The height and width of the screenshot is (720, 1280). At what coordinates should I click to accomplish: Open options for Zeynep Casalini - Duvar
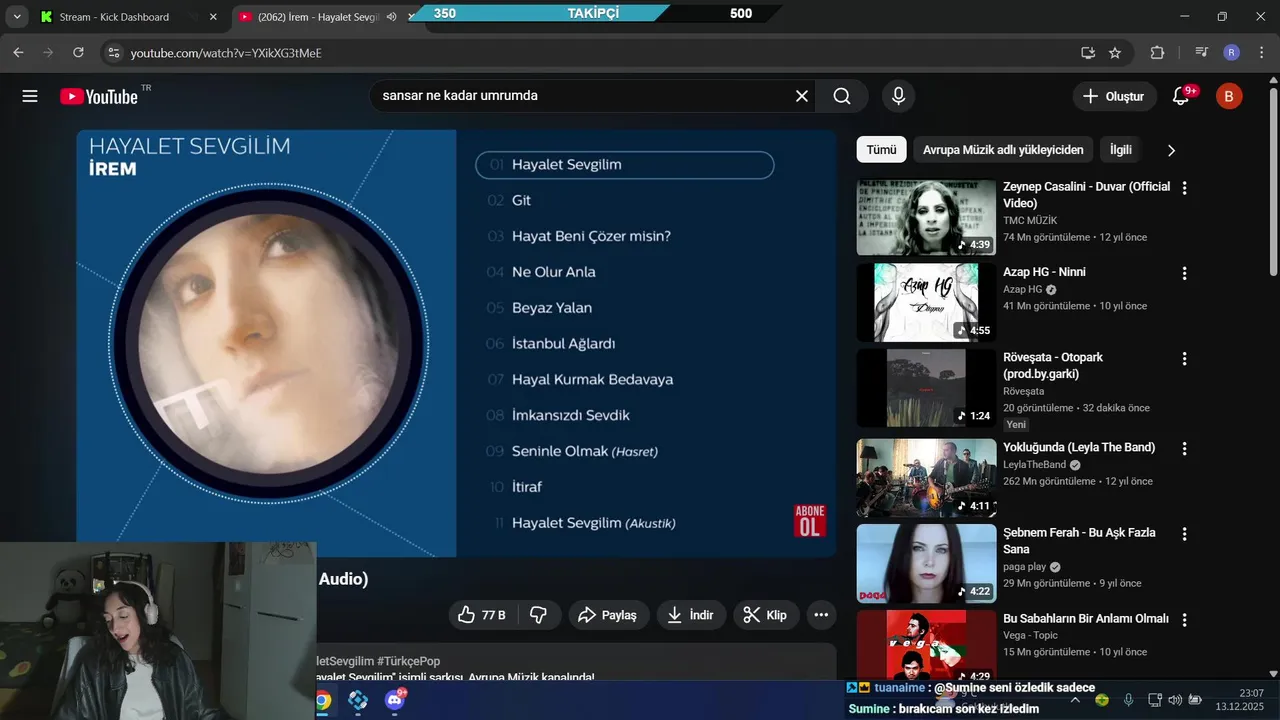click(1184, 188)
